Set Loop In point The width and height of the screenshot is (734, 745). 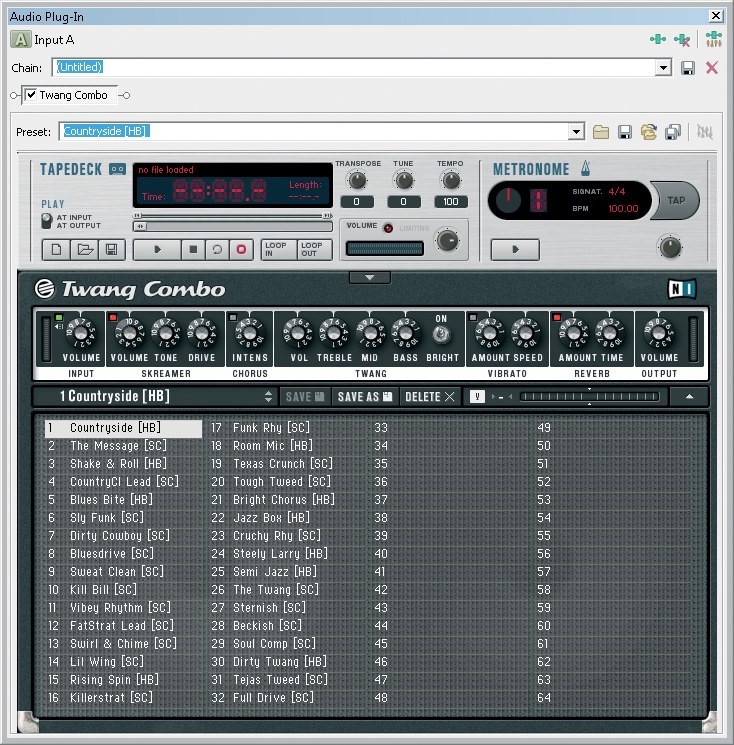pos(278,249)
